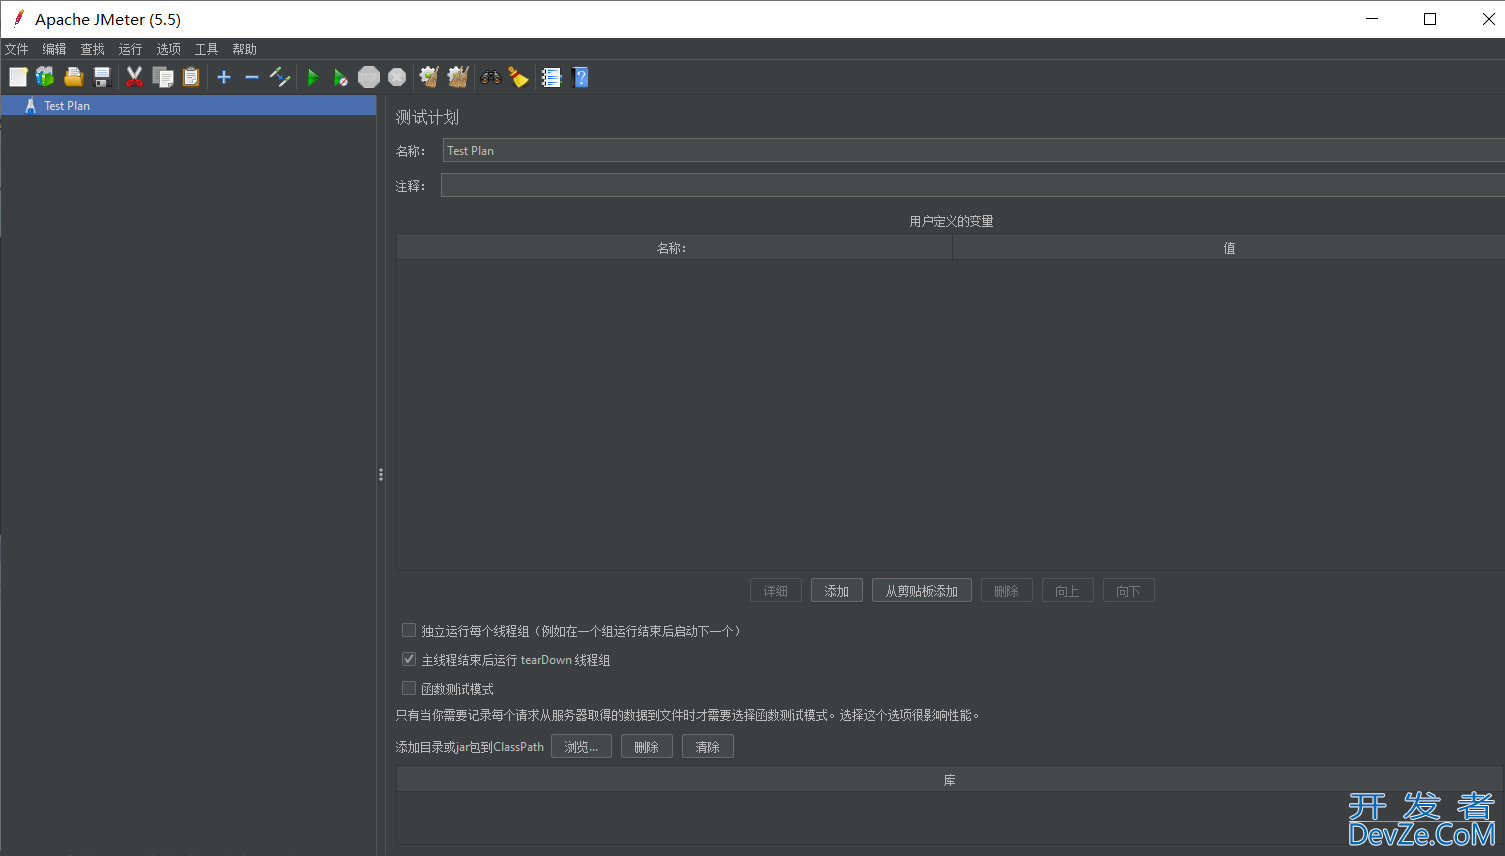
Task: Maximize the Apache JMeter window
Action: coord(1430,19)
